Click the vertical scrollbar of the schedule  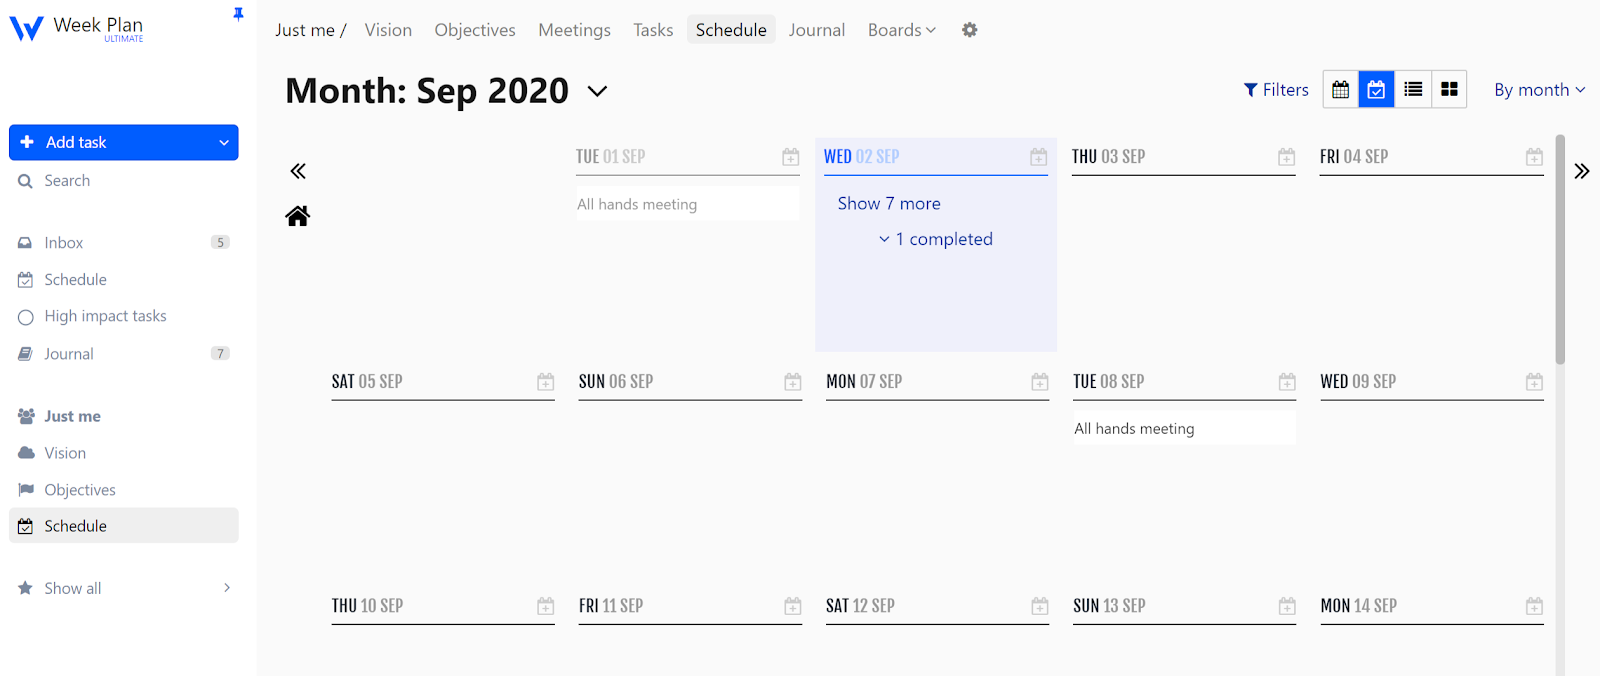(1560, 250)
